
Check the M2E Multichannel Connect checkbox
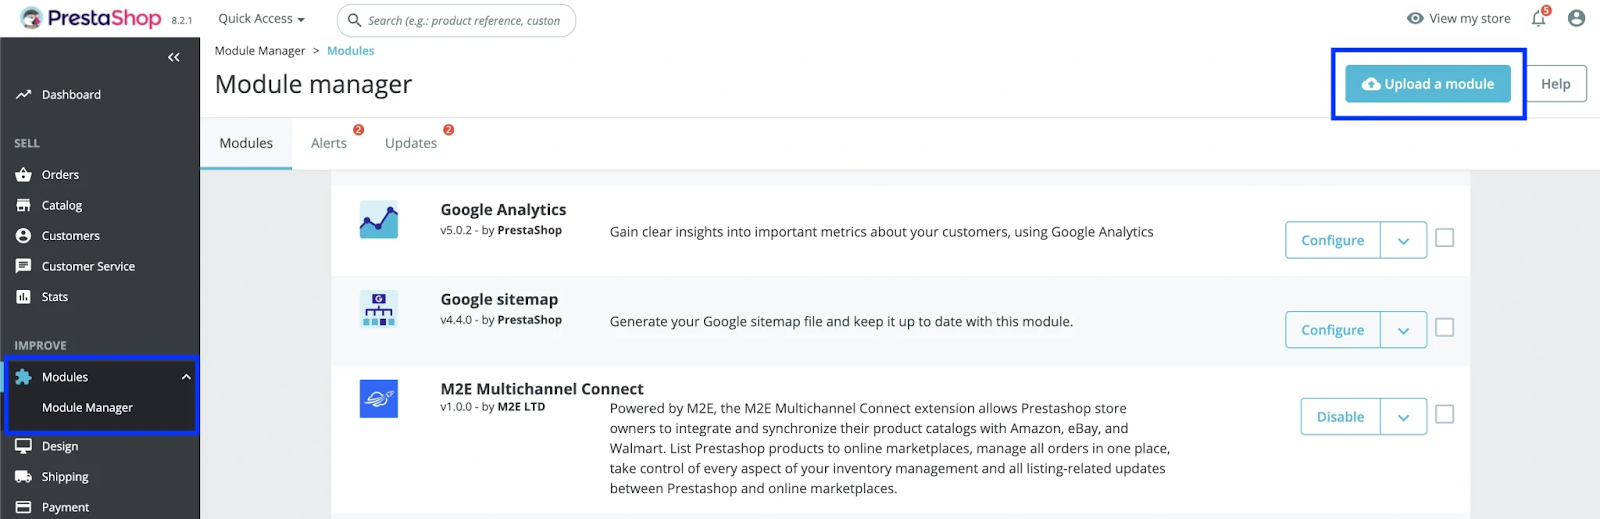[x=1444, y=414]
